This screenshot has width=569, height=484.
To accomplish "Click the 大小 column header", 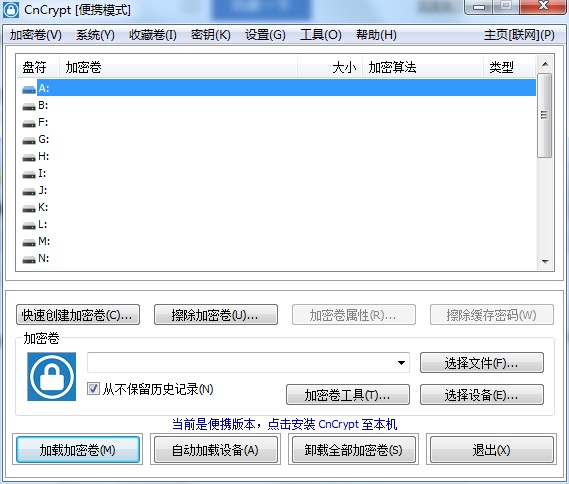I will point(330,67).
